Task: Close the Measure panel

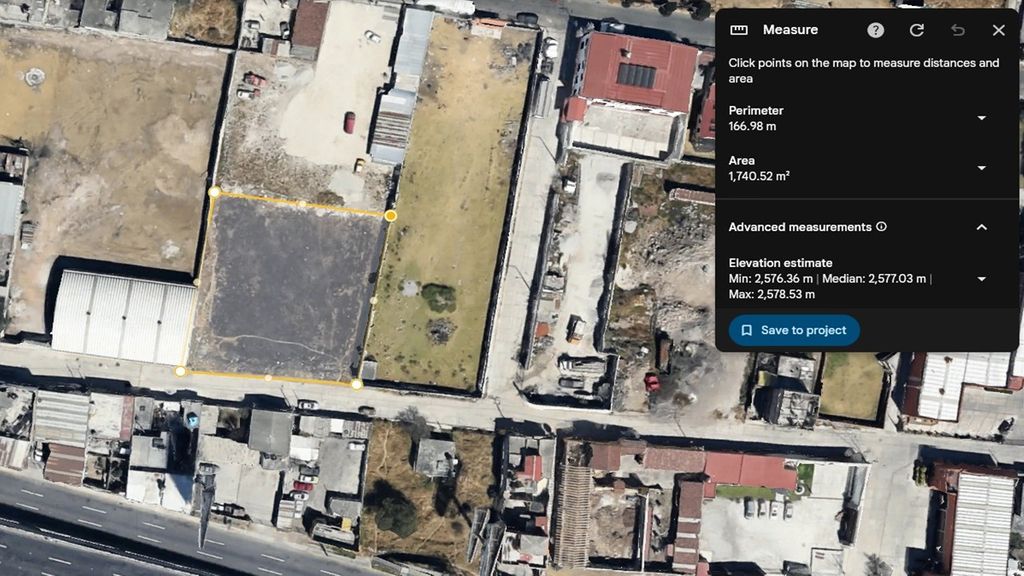Action: pos(998,30)
